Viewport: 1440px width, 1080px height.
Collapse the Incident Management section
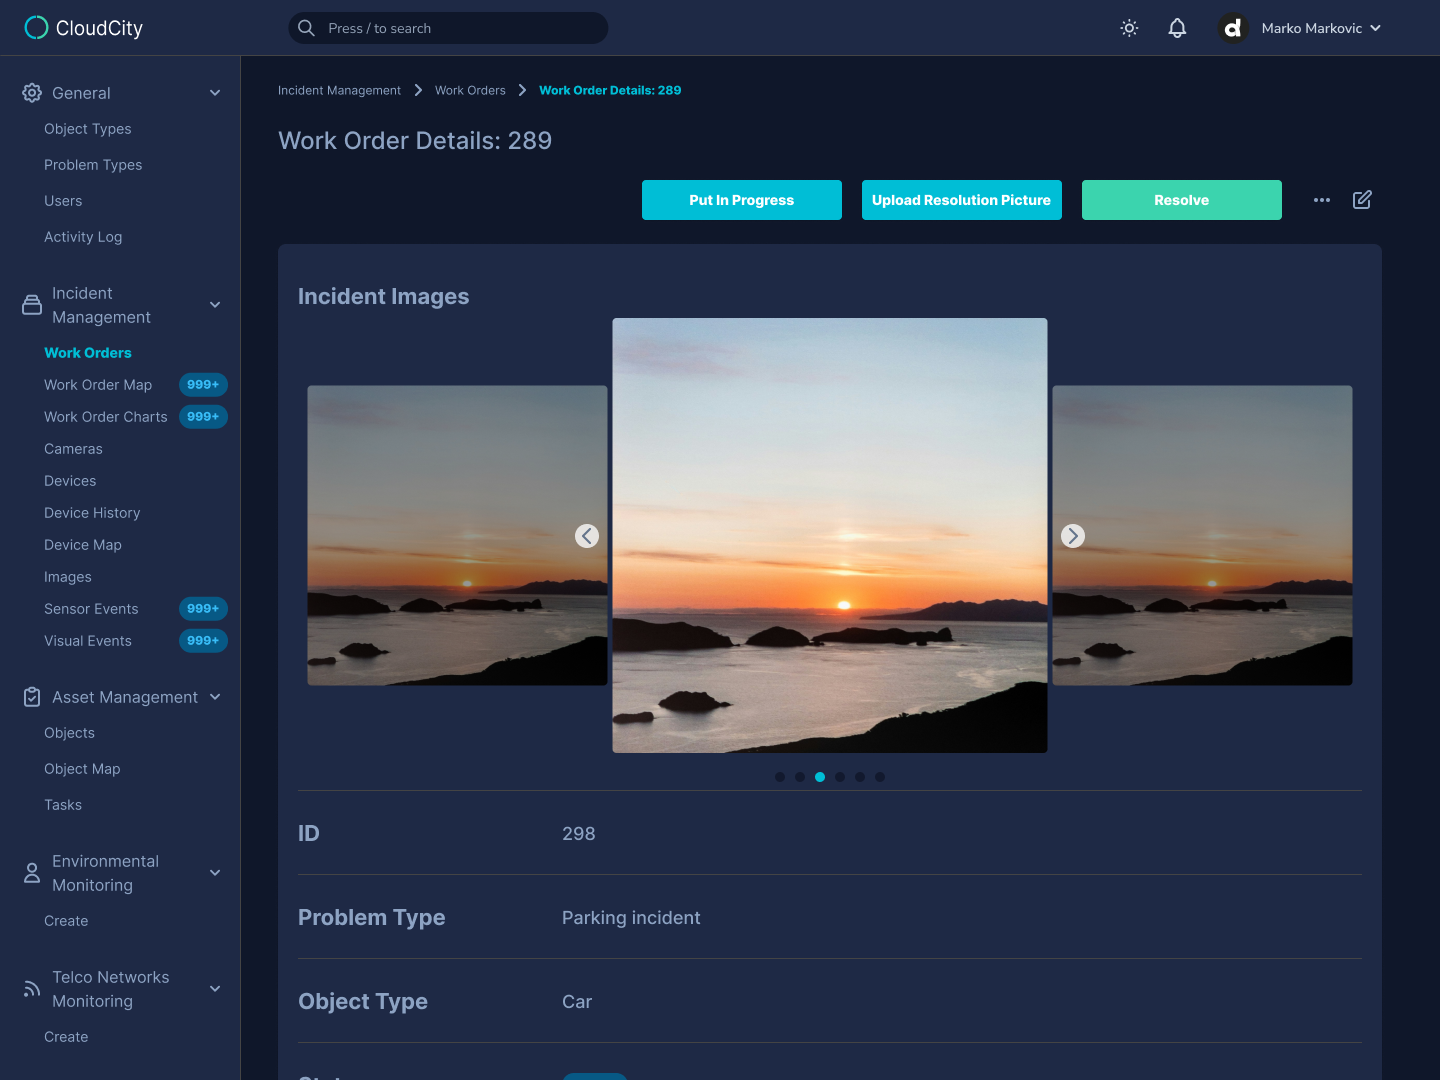tap(215, 304)
